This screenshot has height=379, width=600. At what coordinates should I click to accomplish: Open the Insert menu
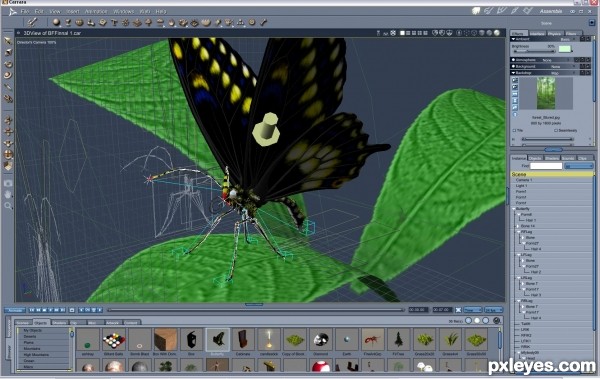coord(73,11)
